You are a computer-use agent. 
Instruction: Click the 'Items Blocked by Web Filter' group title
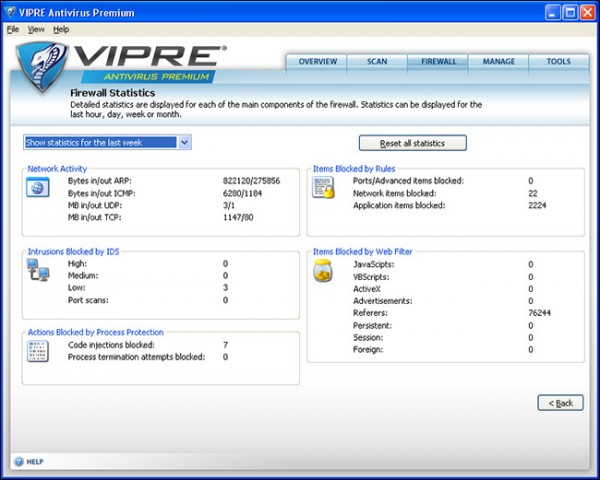[362, 251]
